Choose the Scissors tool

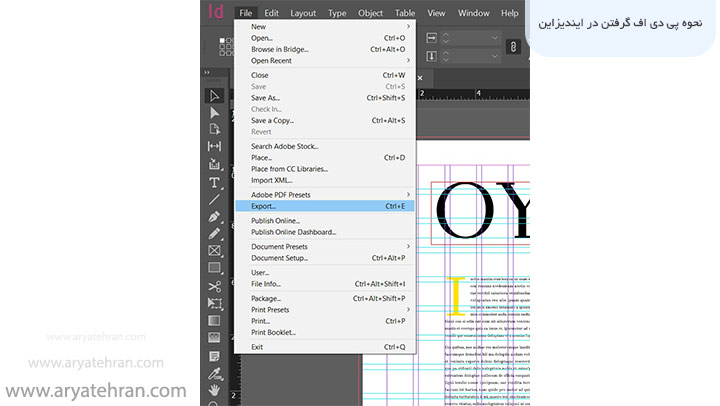[214, 286]
